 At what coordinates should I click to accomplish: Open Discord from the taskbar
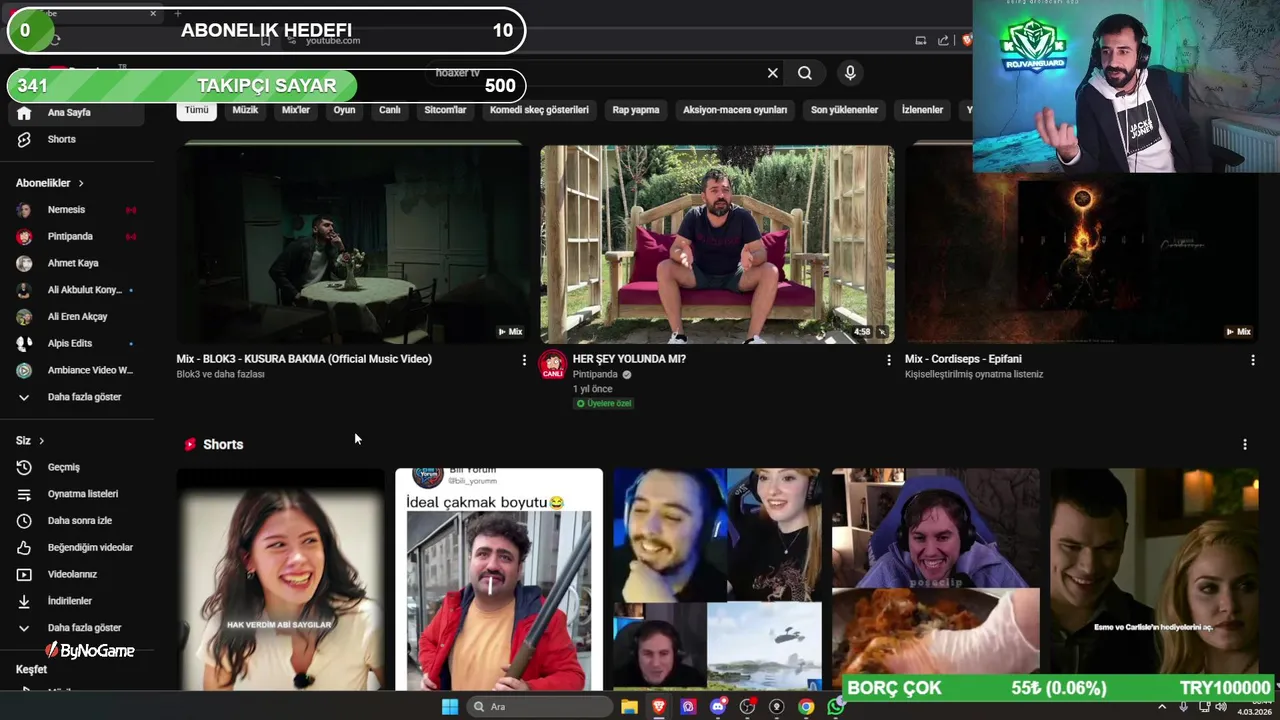(718, 707)
